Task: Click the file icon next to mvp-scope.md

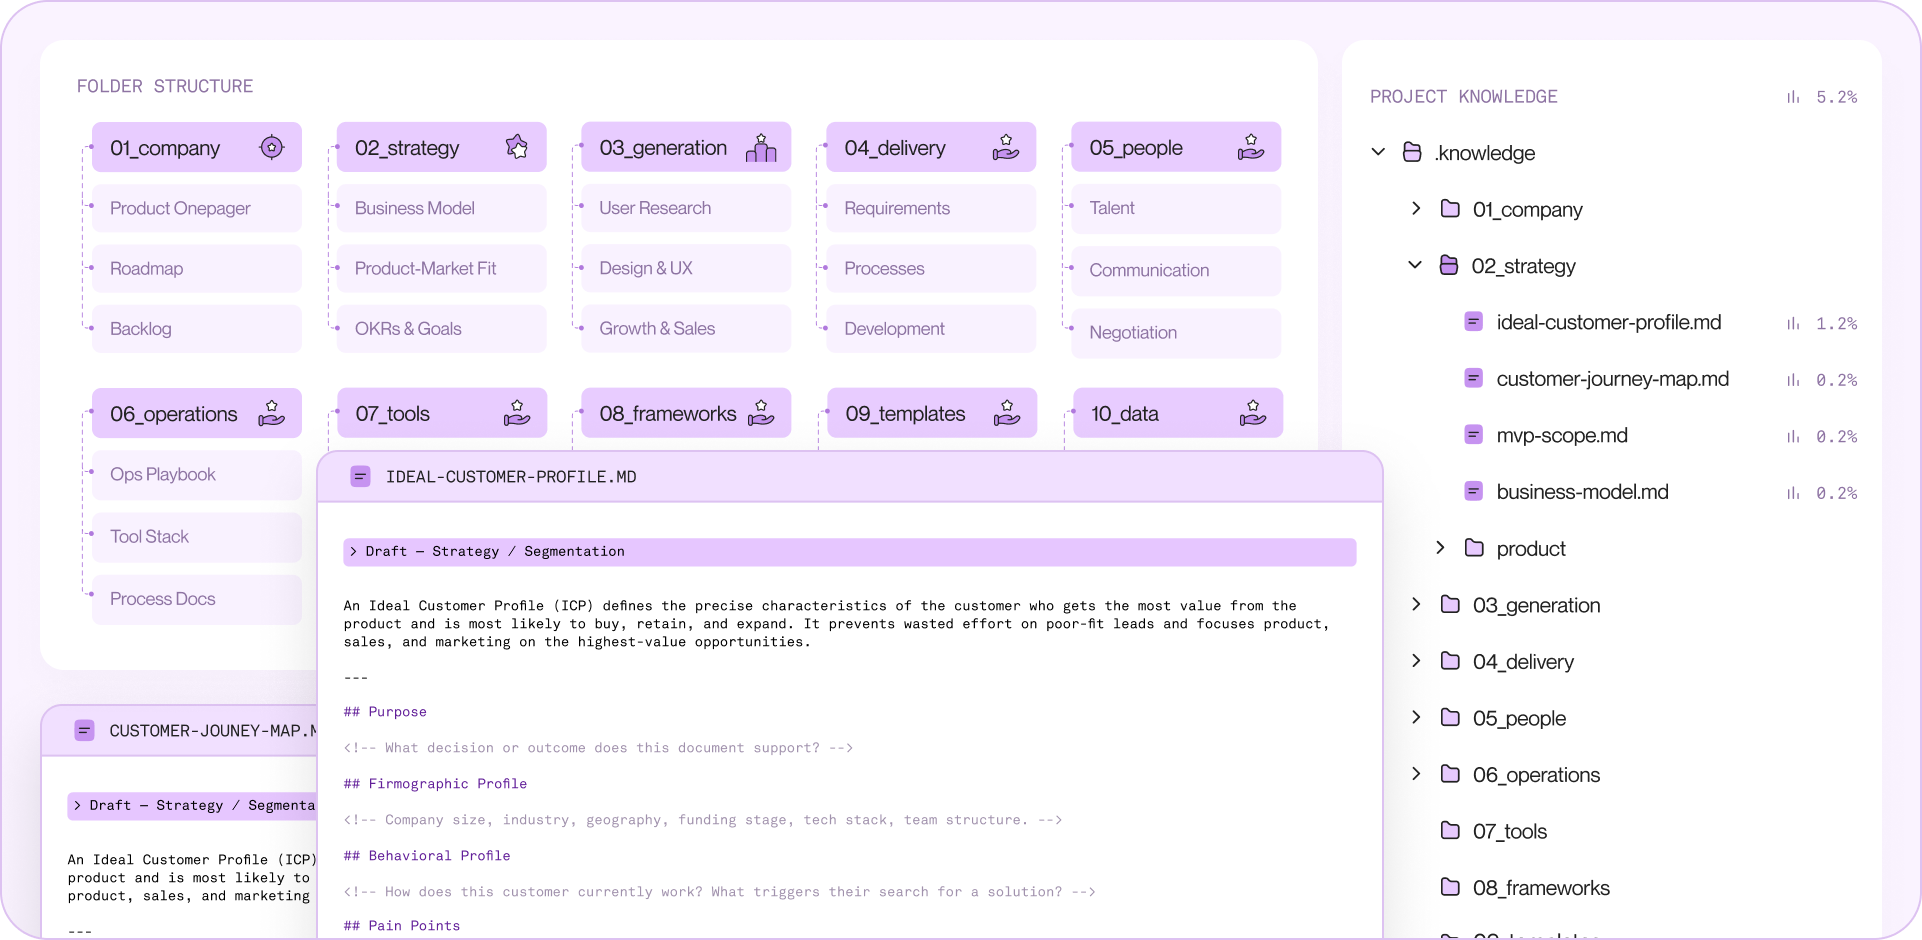Action: click(1473, 435)
